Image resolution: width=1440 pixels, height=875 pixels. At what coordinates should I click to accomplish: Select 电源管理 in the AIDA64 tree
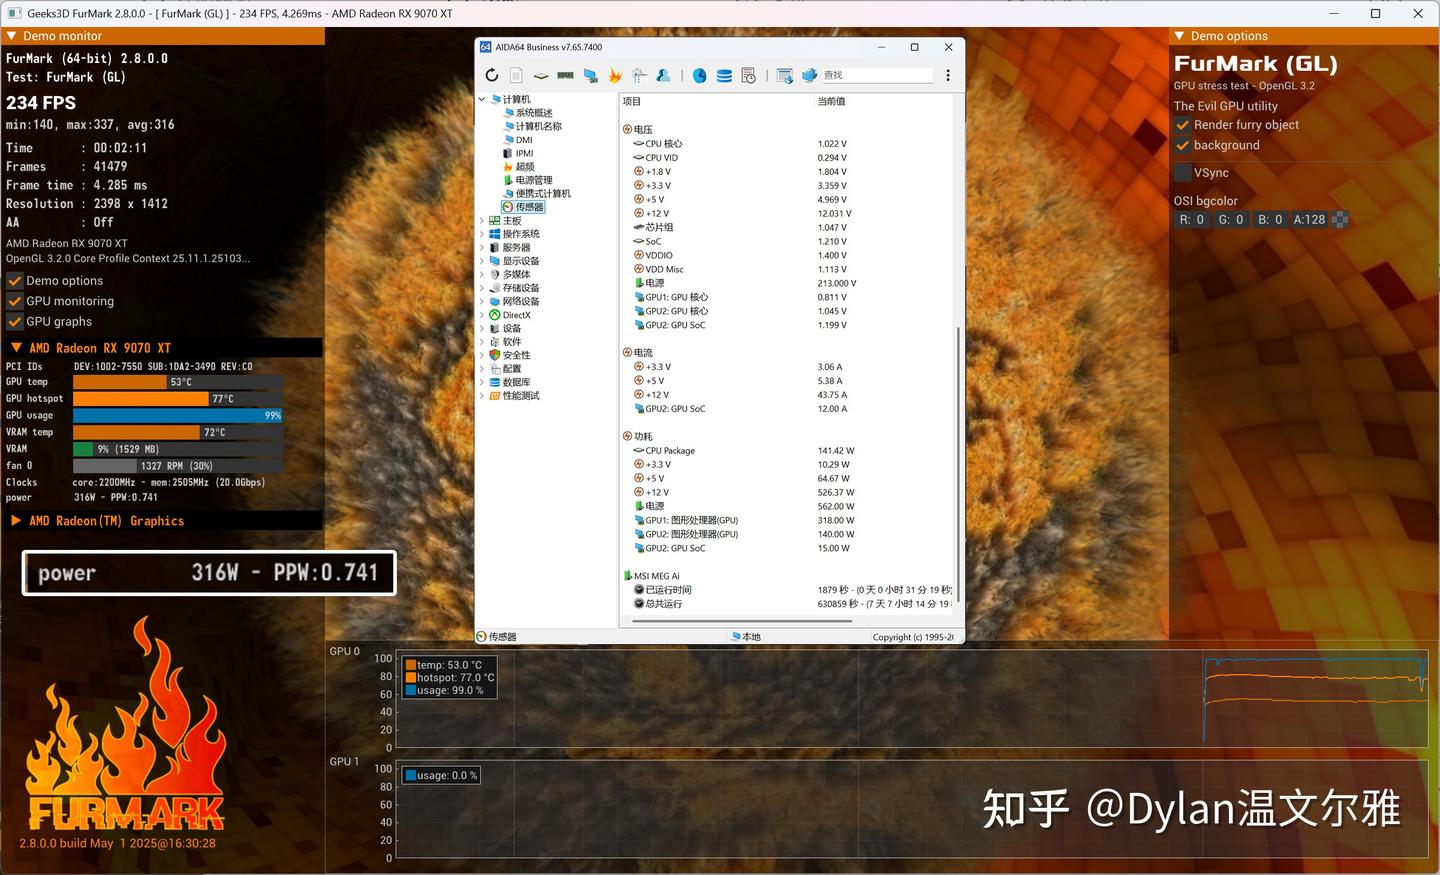534,180
